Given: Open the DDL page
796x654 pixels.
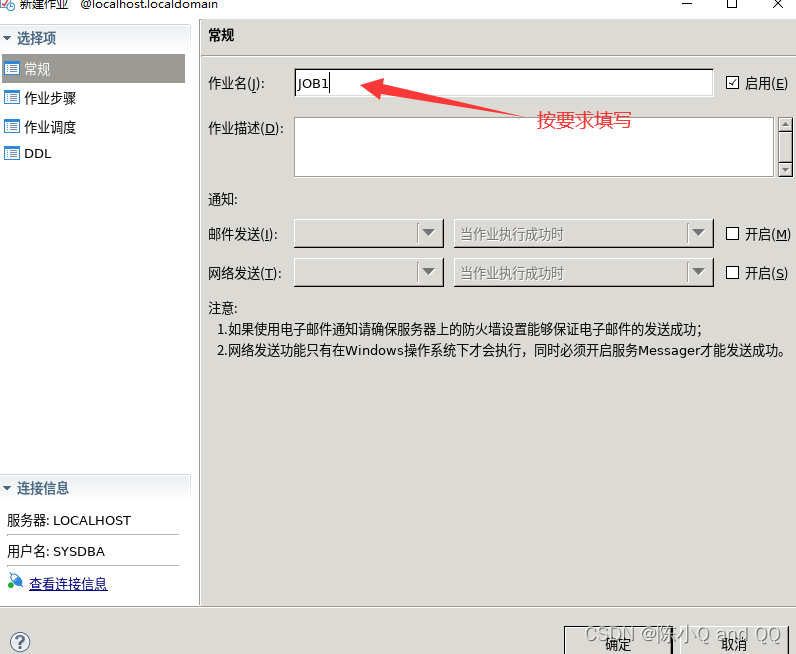Looking at the screenshot, I should click(x=38, y=153).
